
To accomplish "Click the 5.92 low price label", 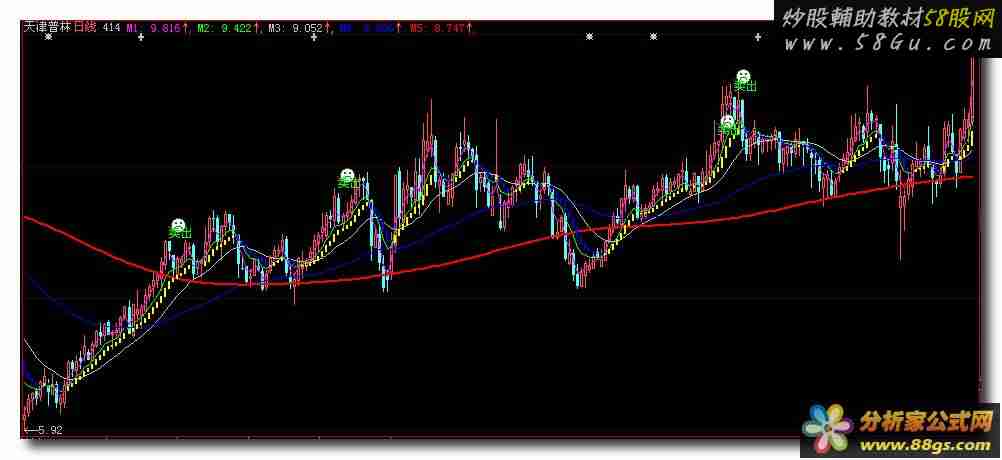I will coord(50,431).
